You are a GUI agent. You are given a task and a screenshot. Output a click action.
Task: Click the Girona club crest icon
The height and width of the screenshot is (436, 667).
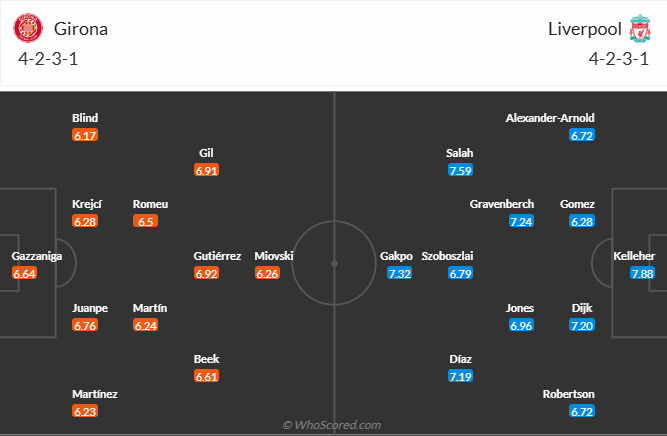coord(25,29)
